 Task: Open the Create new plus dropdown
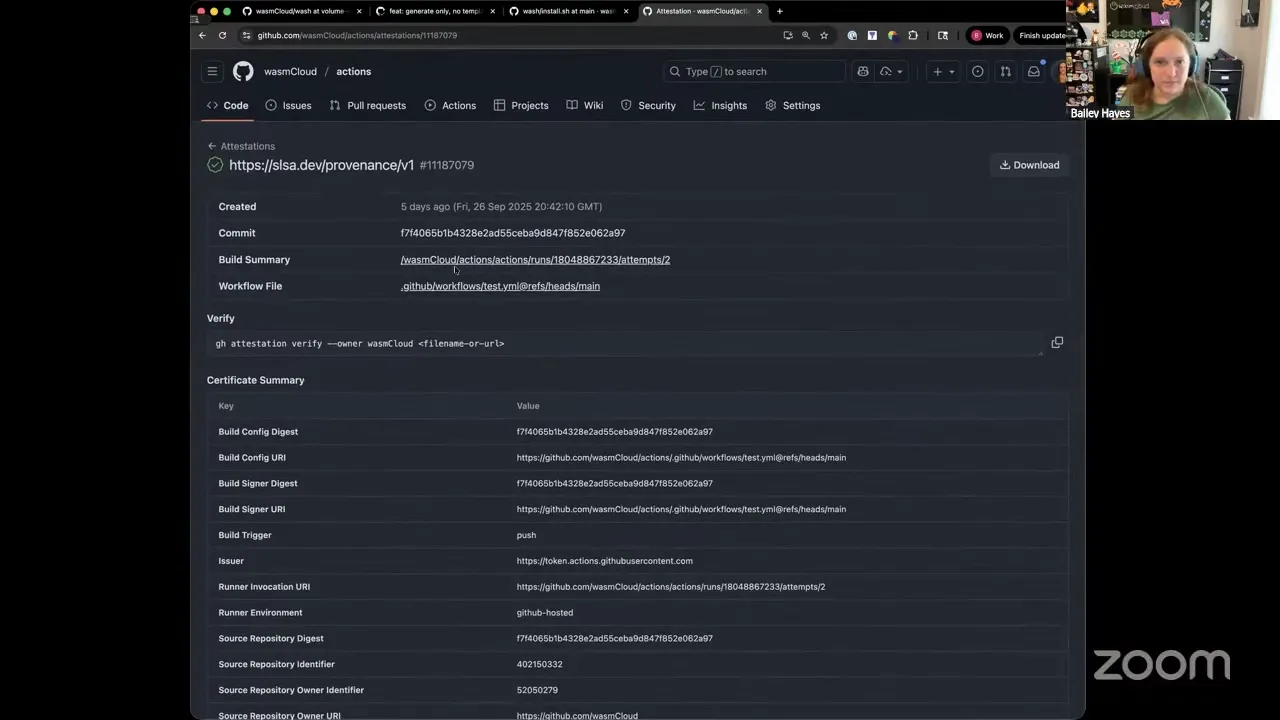[943, 72]
